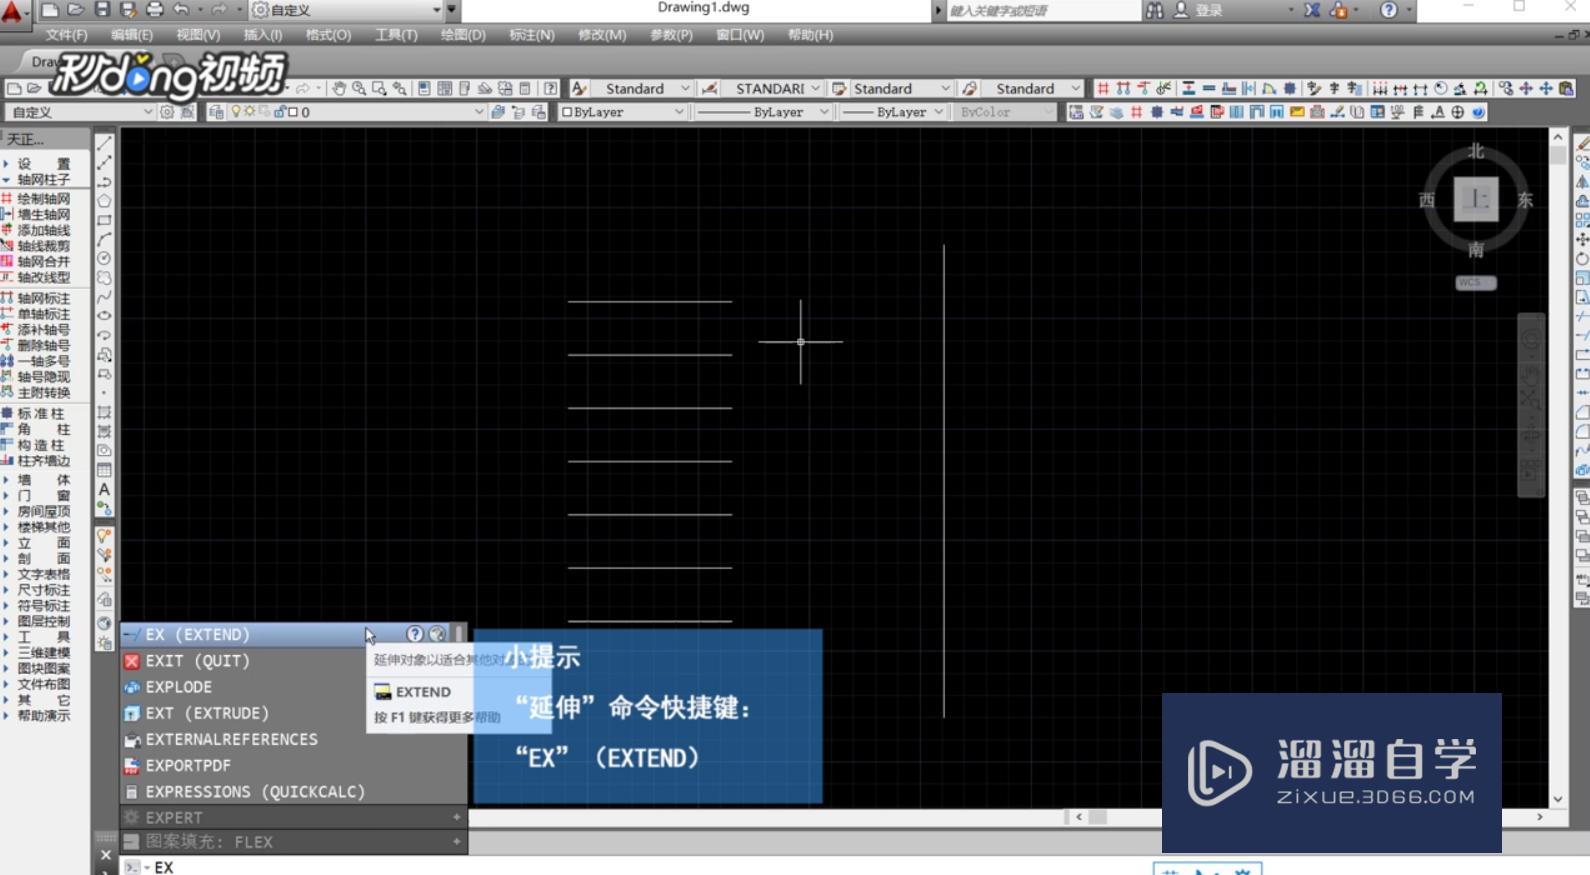This screenshot has height=875, width=1590.
Task: Select the Zoom realtime magnifier tool
Action: coord(358,88)
